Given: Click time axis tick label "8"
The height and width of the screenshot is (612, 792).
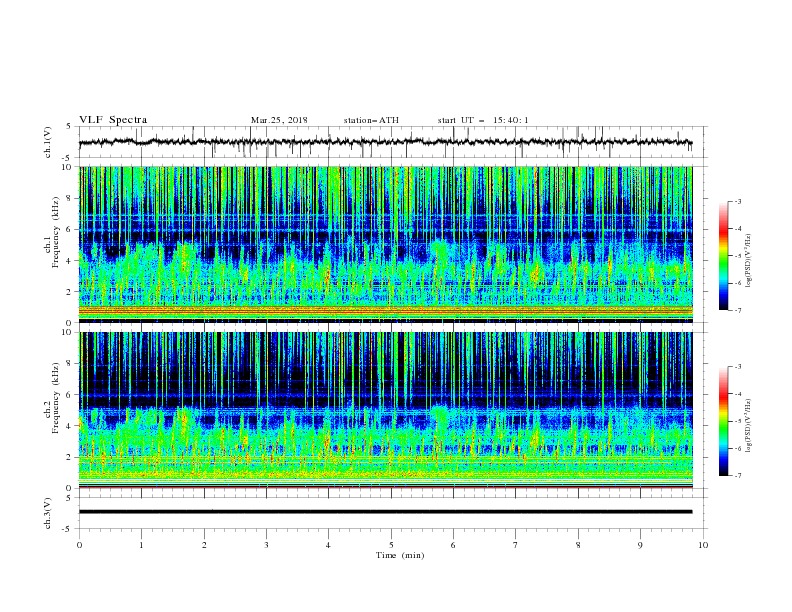Looking at the screenshot, I should pos(578,545).
